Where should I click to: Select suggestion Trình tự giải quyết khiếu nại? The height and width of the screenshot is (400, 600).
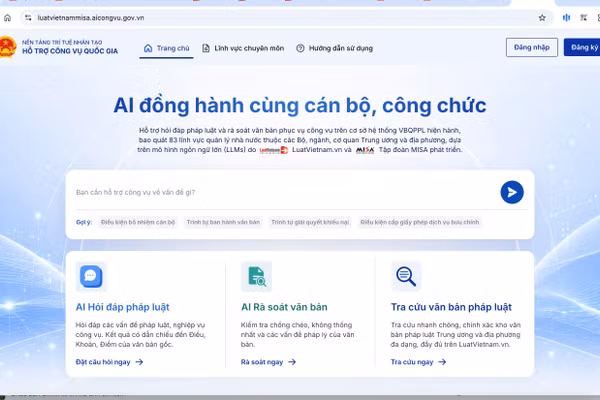tap(310, 222)
